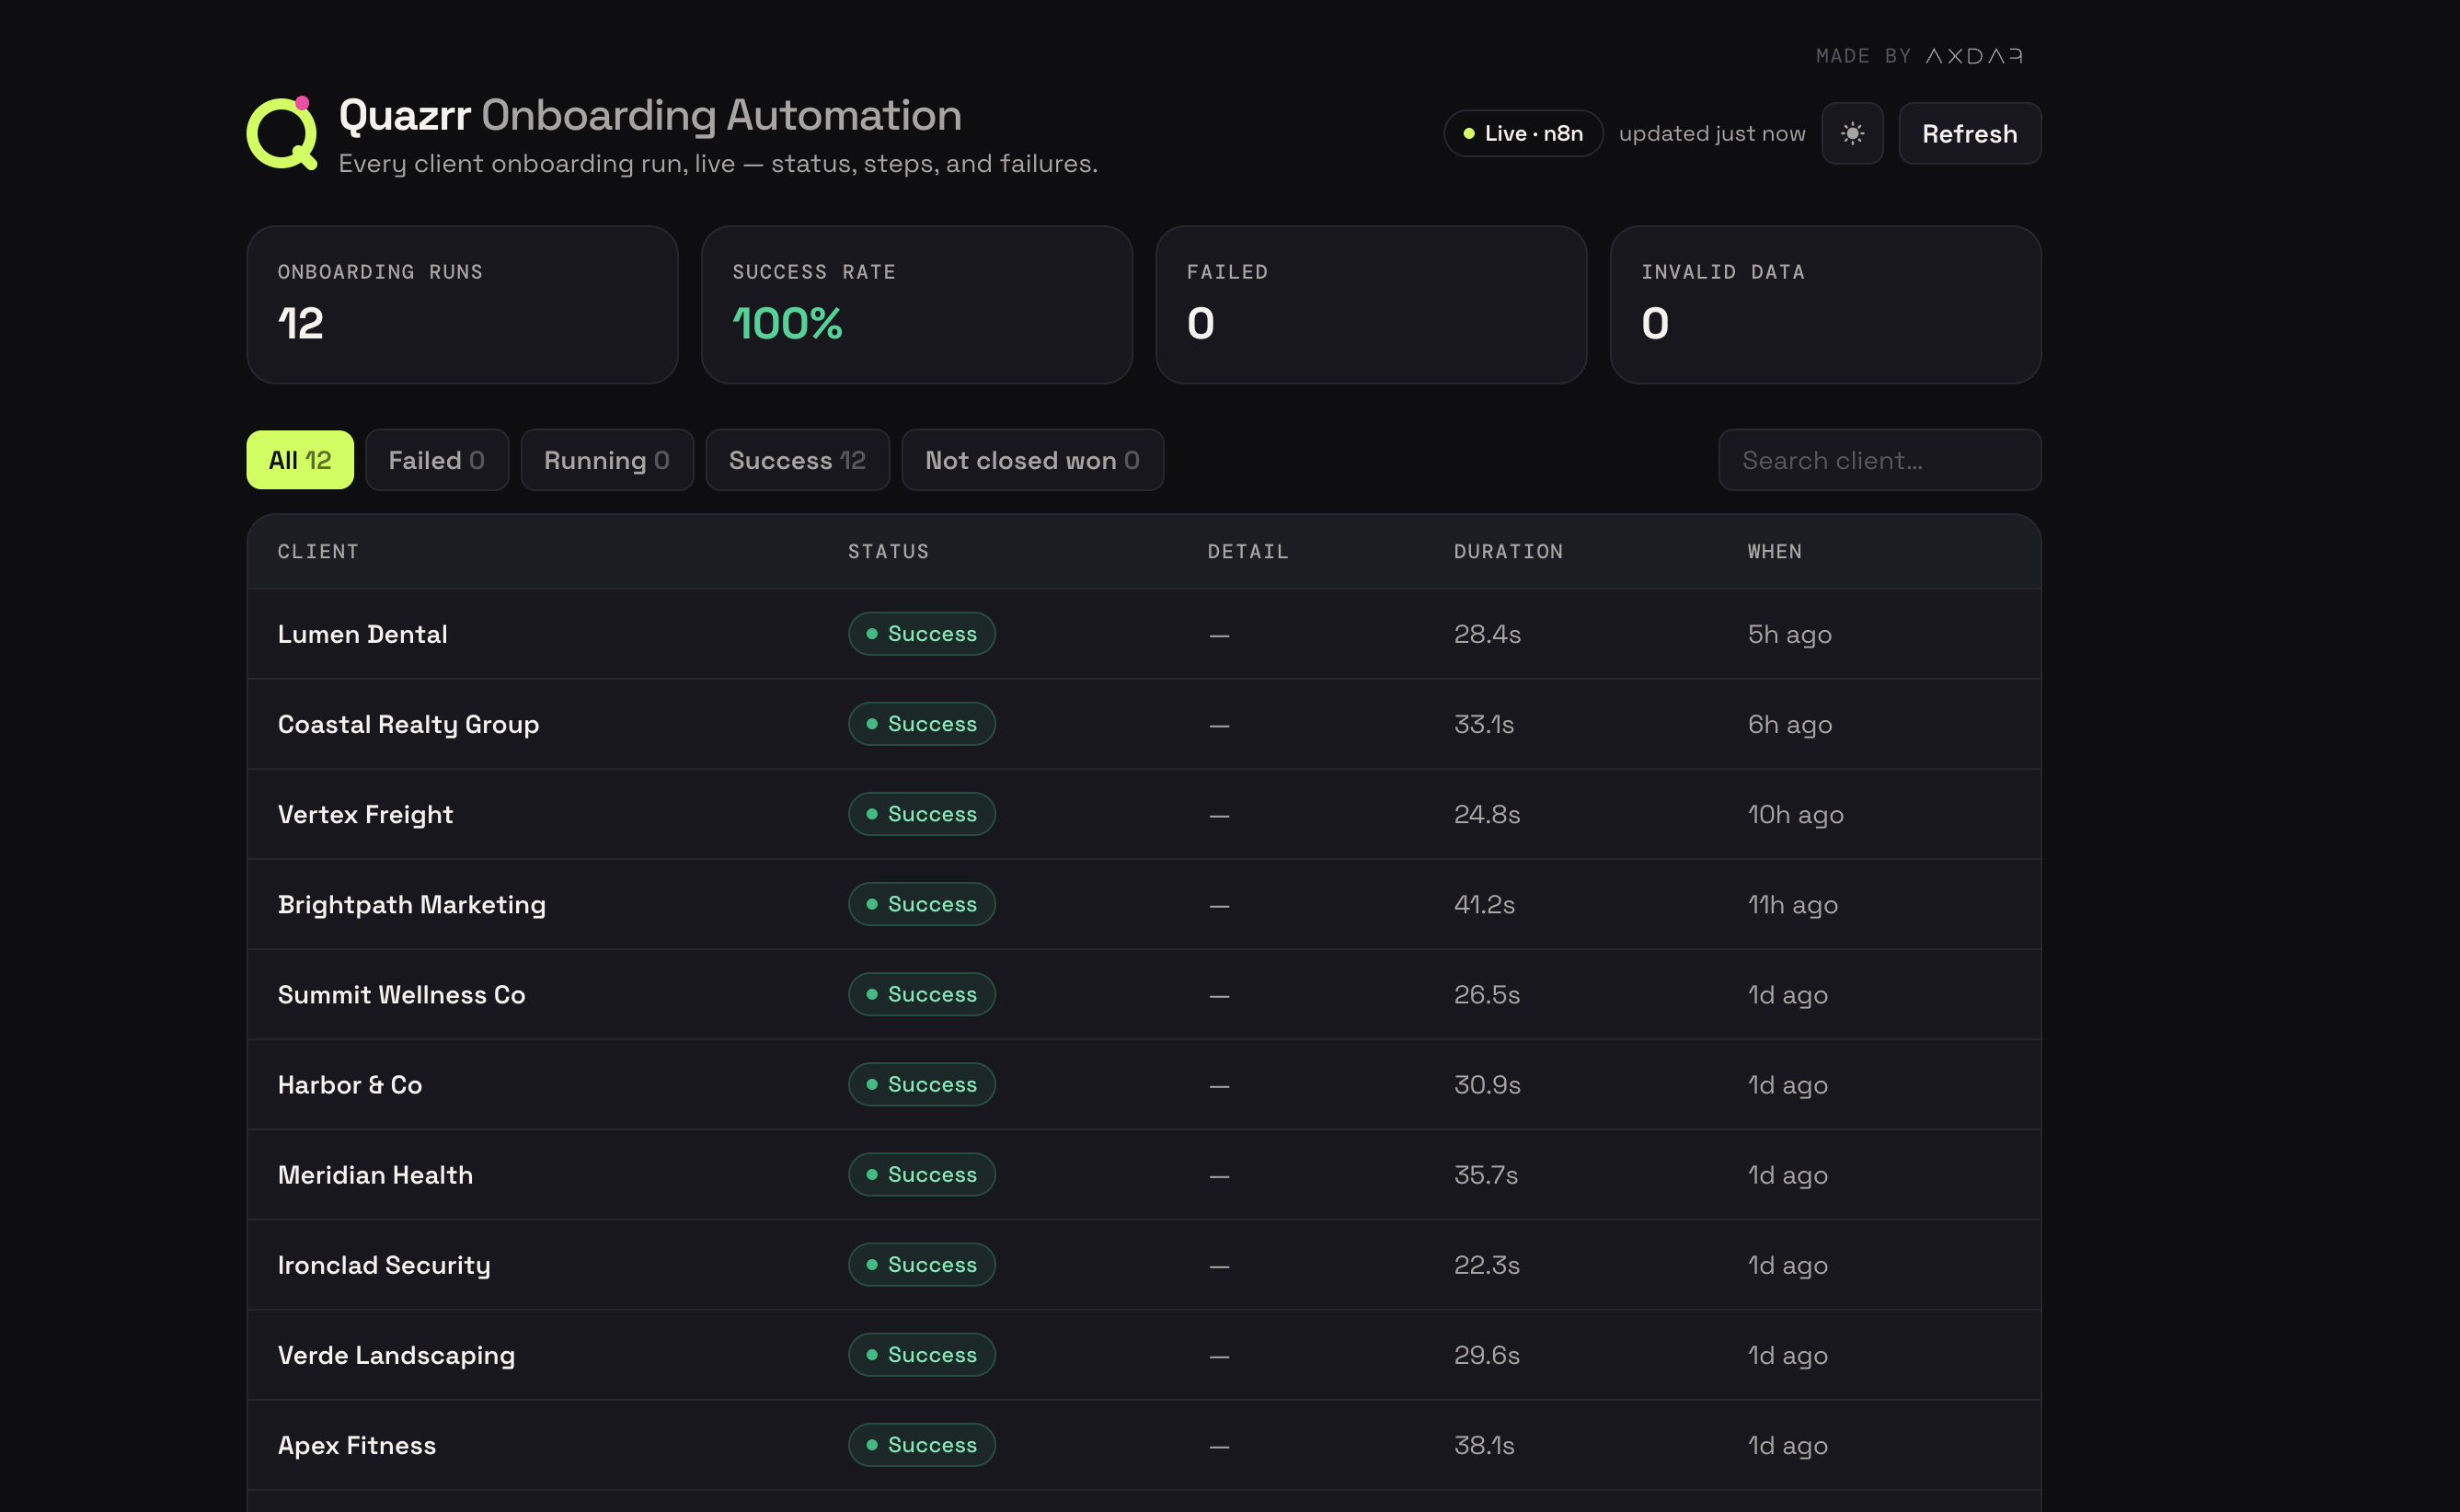
Task: Click the 26.5s duration value
Action: pyautogui.click(x=1487, y=994)
